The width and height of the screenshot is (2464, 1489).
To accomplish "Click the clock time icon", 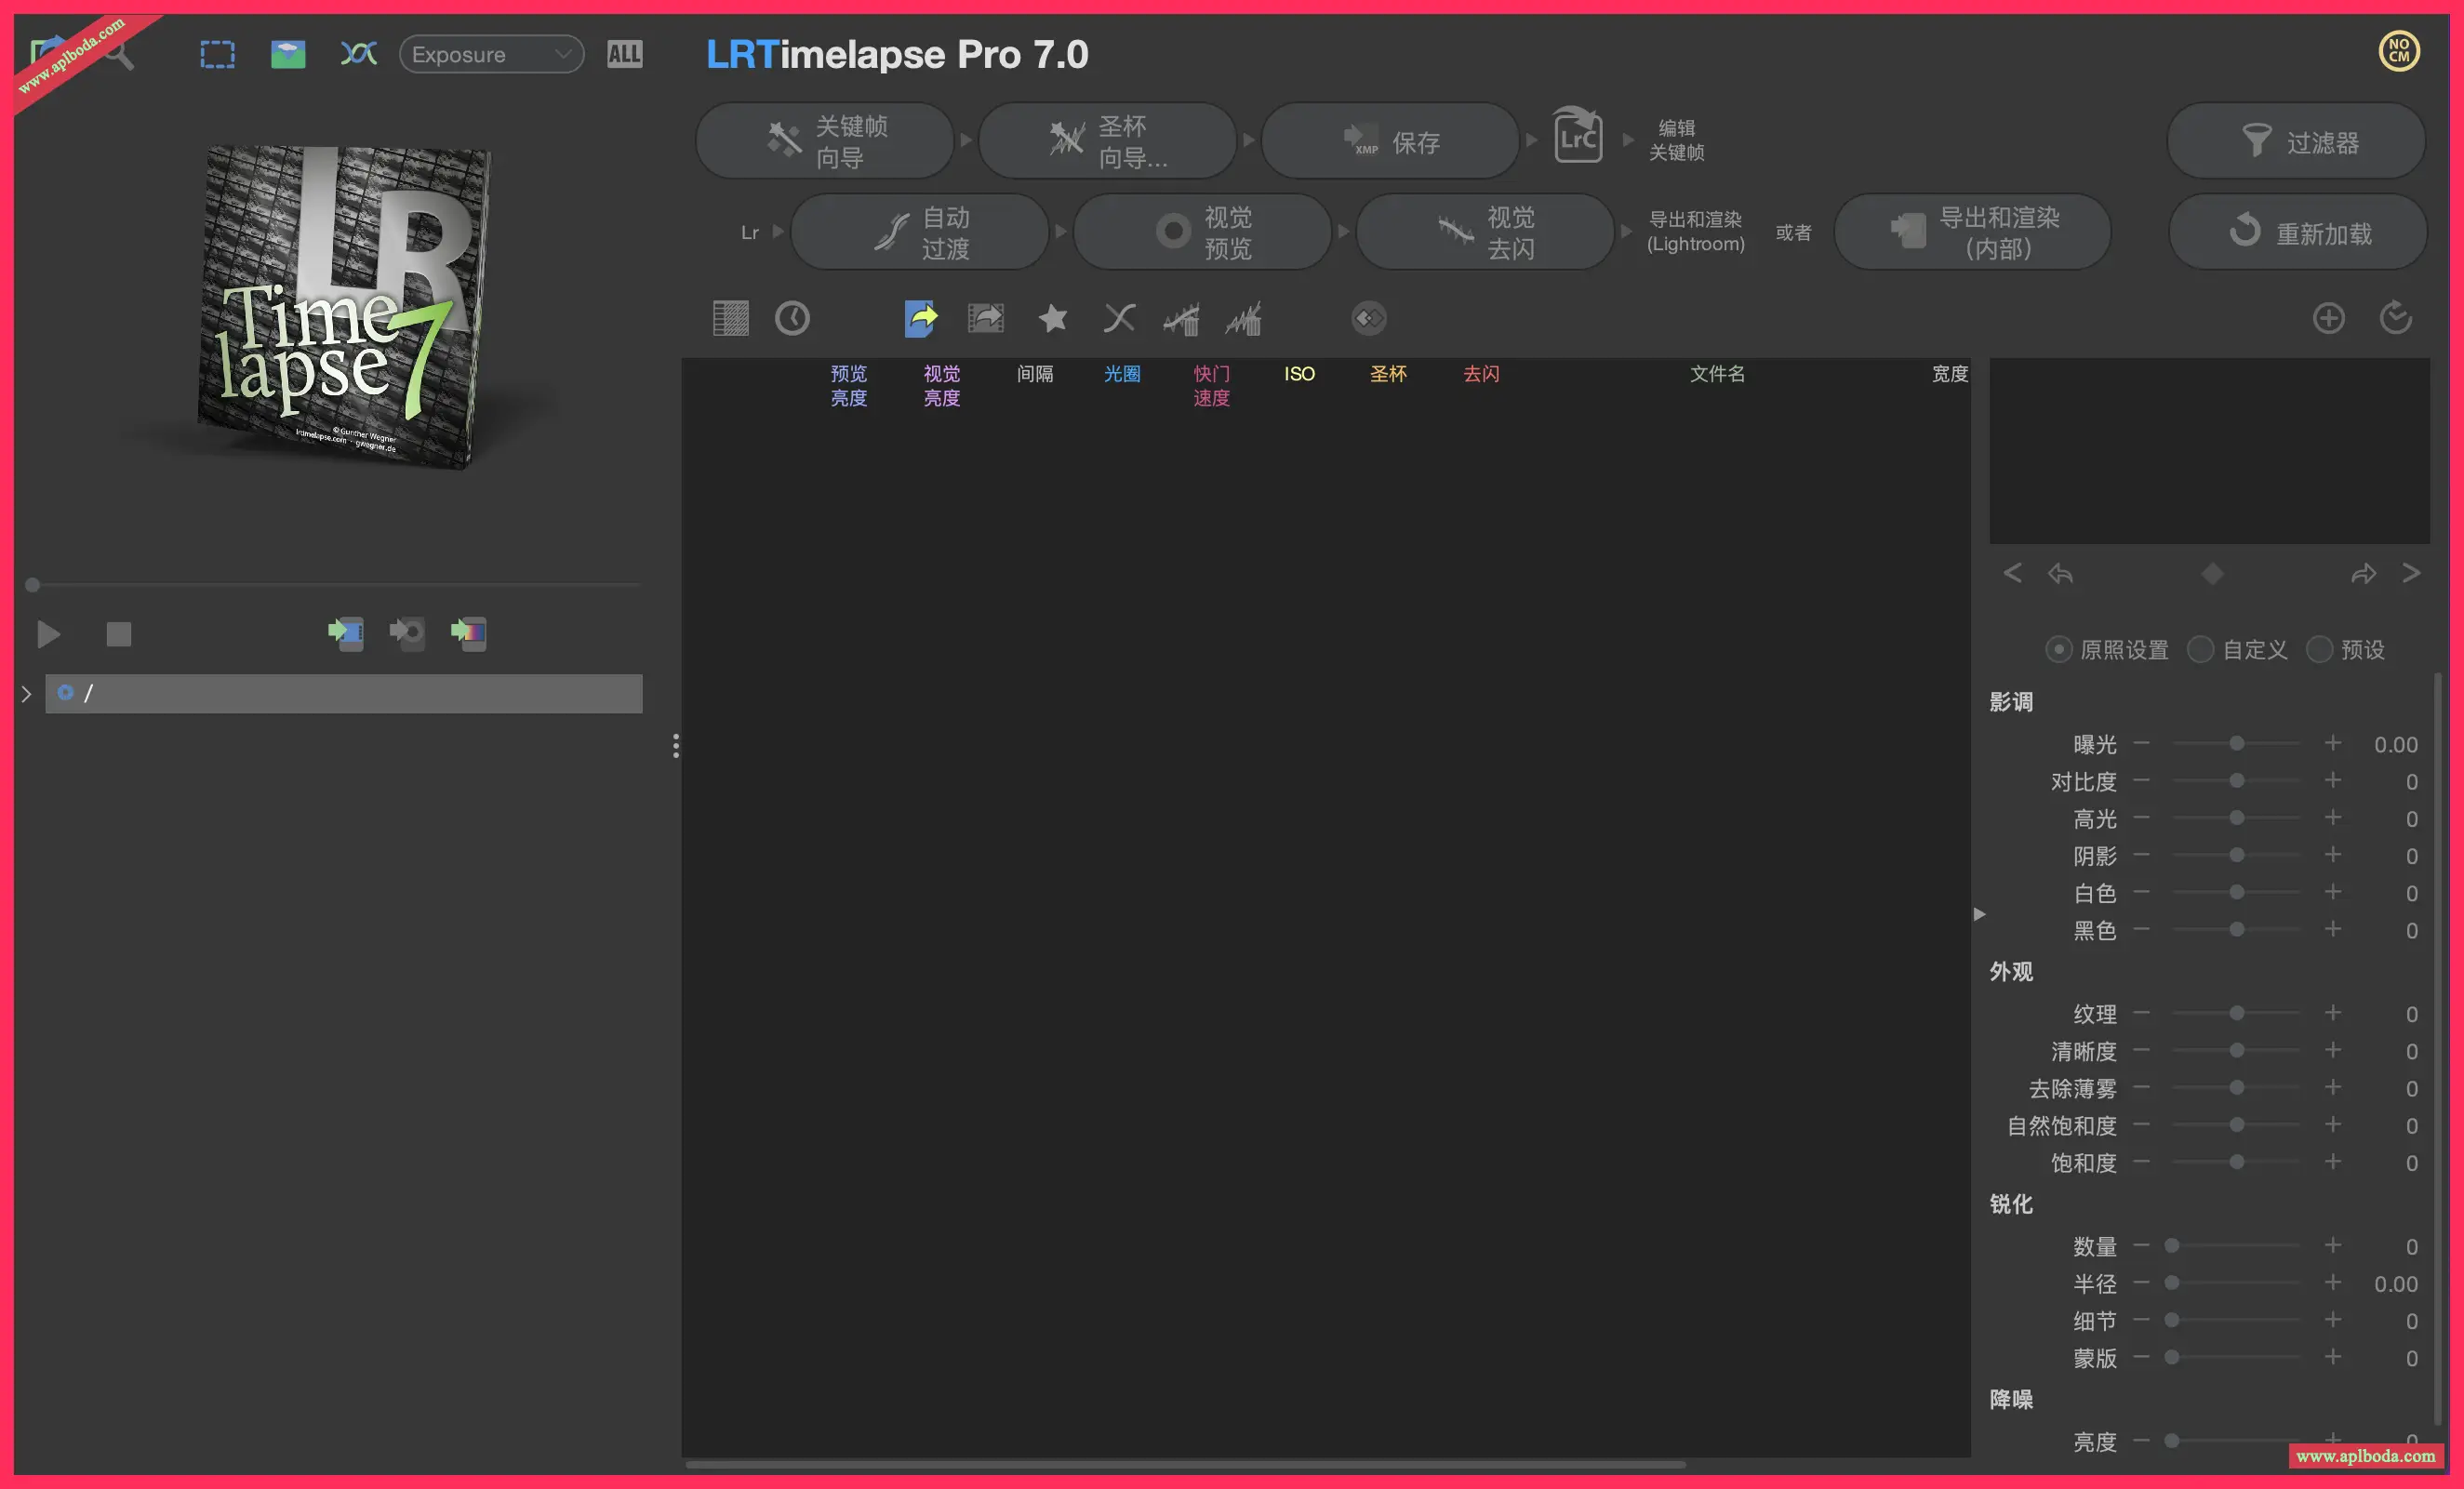I will point(792,319).
